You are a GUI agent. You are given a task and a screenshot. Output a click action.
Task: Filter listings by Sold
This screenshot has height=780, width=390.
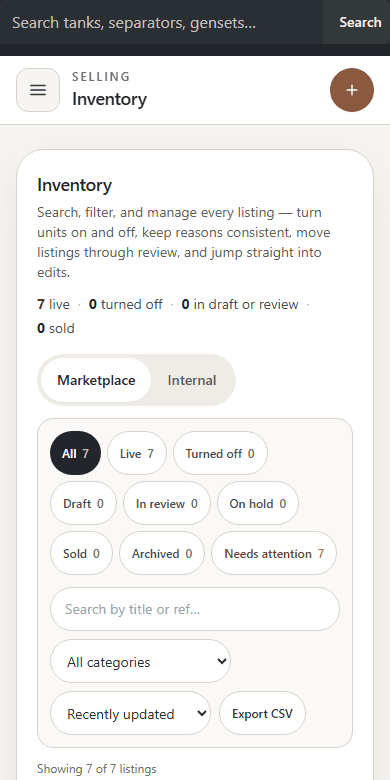pyautogui.click(x=81, y=553)
